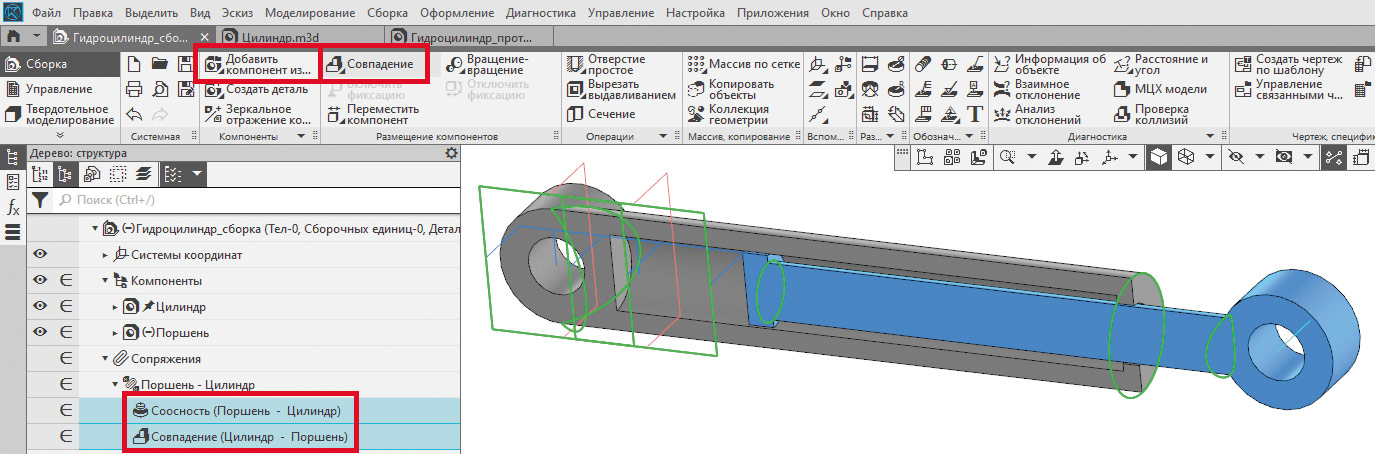Image resolution: width=1375 pixels, height=454 pixels.
Task: Click the Сечение operation
Action: 601,114
